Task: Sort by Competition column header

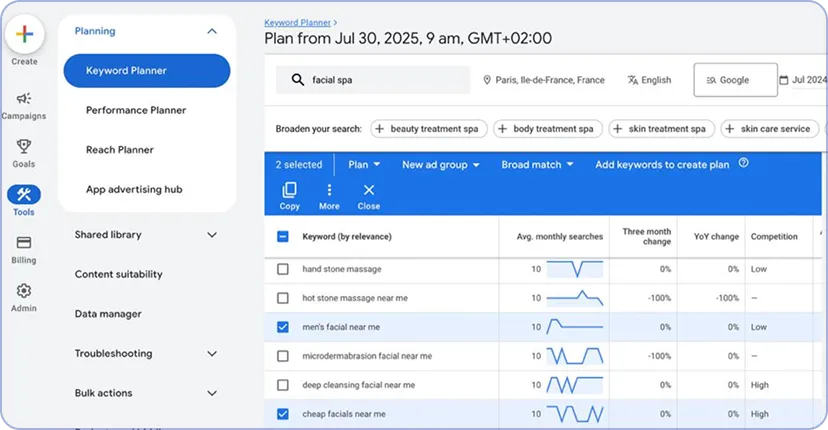Action: pyautogui.click(x=774, y=237)
